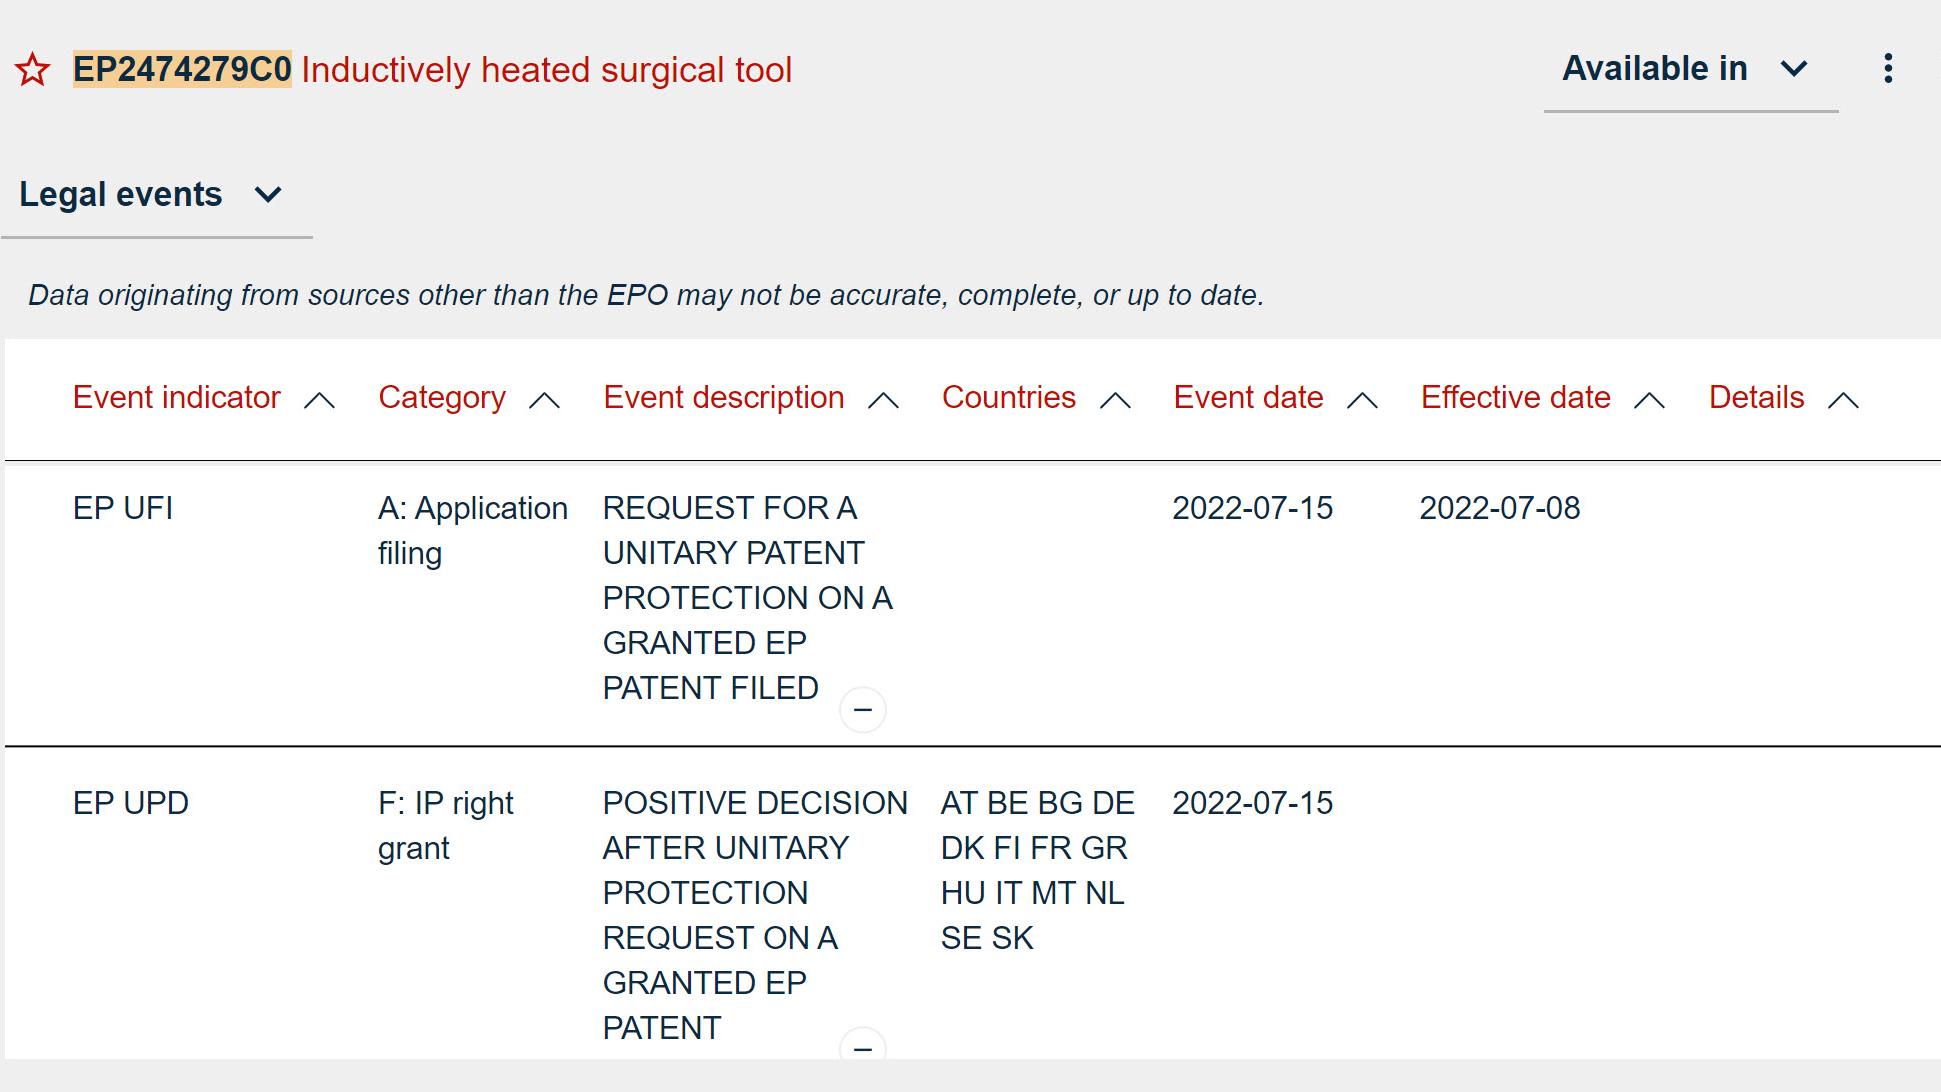
Task: Collapse the EP UFI event description
Action: (862, 709)
